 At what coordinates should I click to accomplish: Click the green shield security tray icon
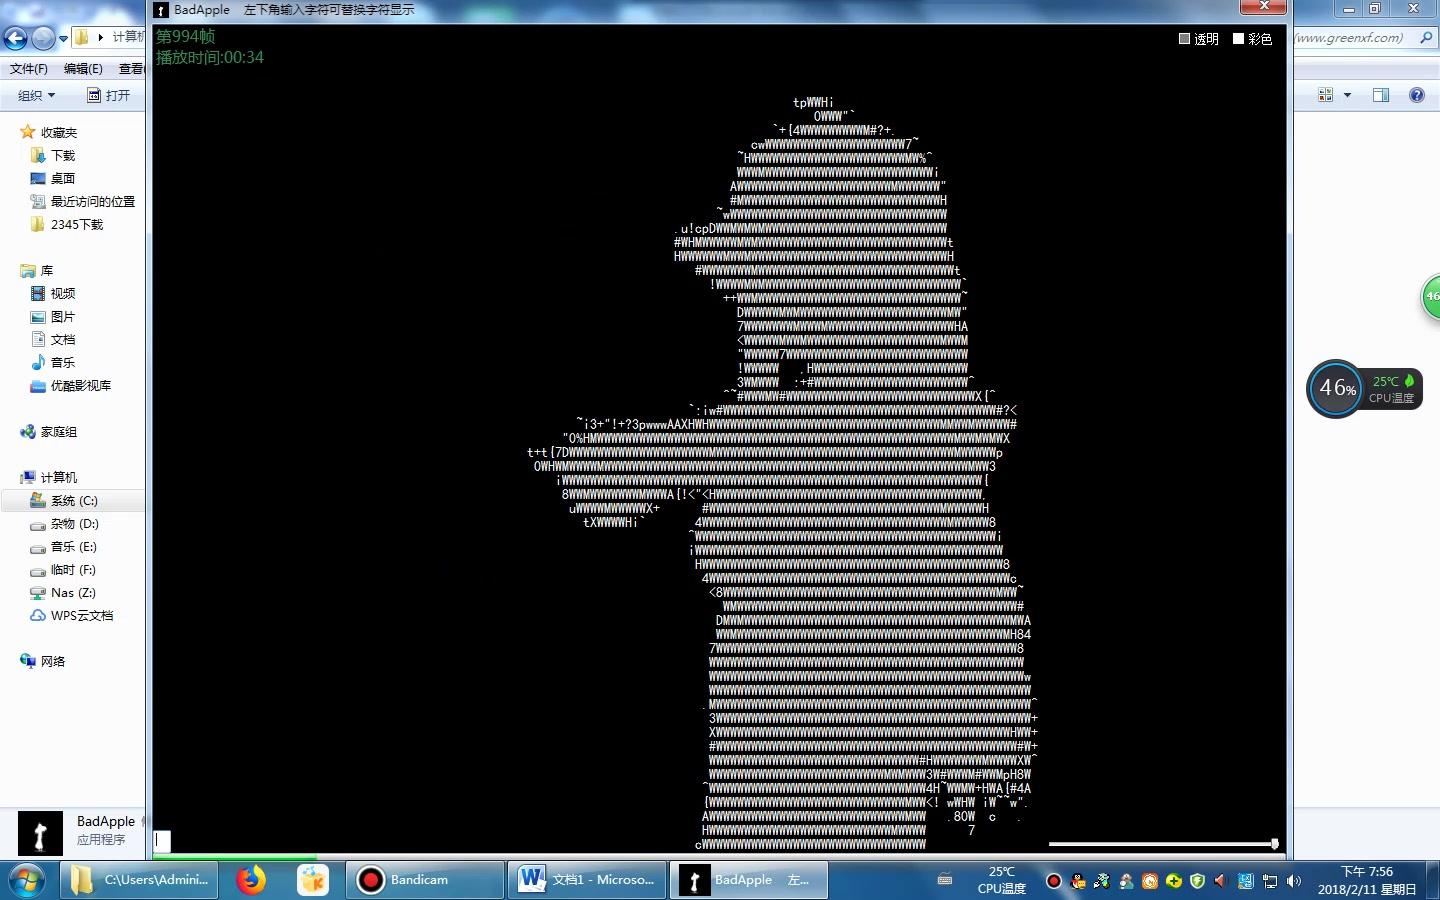1198,881
